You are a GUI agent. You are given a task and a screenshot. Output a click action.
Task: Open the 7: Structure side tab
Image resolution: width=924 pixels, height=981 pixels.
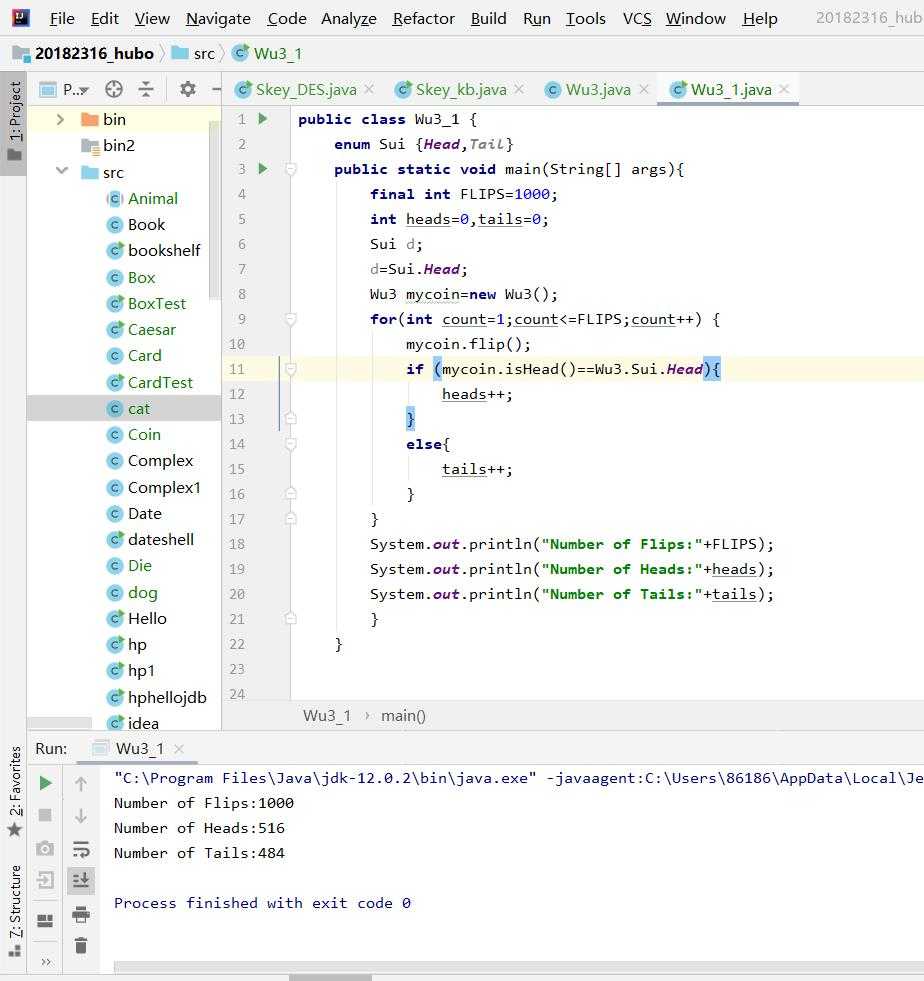(14, 909)
